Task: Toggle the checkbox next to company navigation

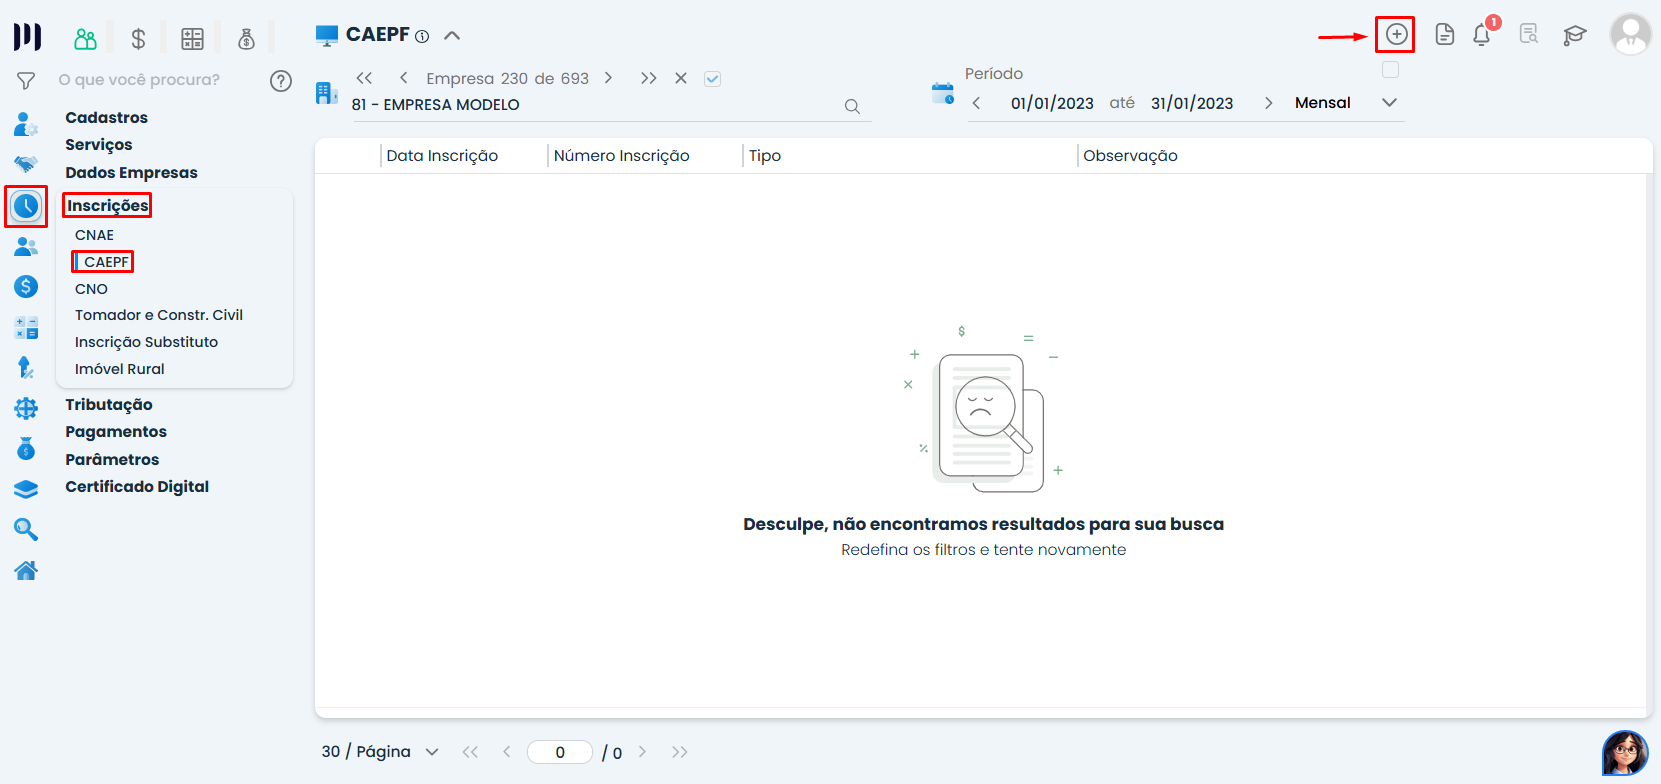Action: (x=712, y=79)
